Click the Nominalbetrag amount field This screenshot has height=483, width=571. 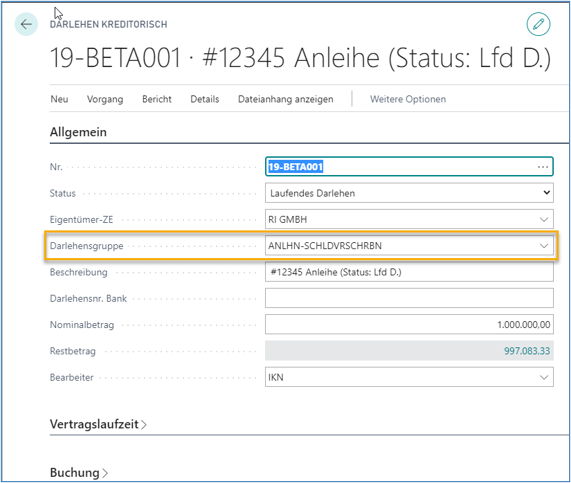pyautogui.click(x=409, y=324)
